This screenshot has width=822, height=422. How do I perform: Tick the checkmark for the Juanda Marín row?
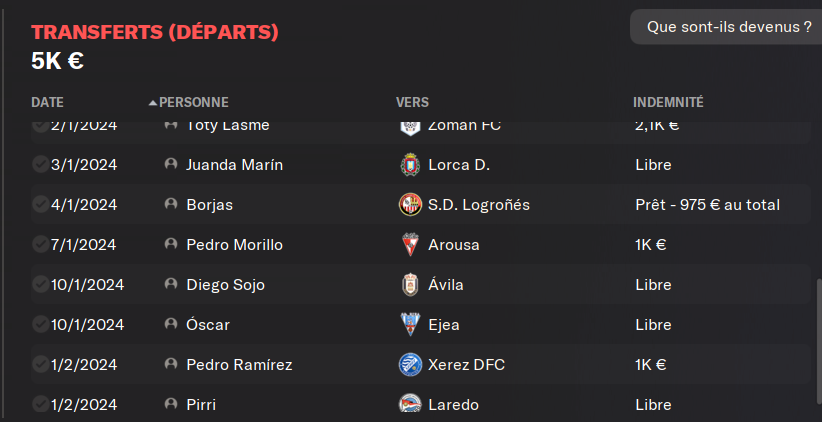[40, 164]
